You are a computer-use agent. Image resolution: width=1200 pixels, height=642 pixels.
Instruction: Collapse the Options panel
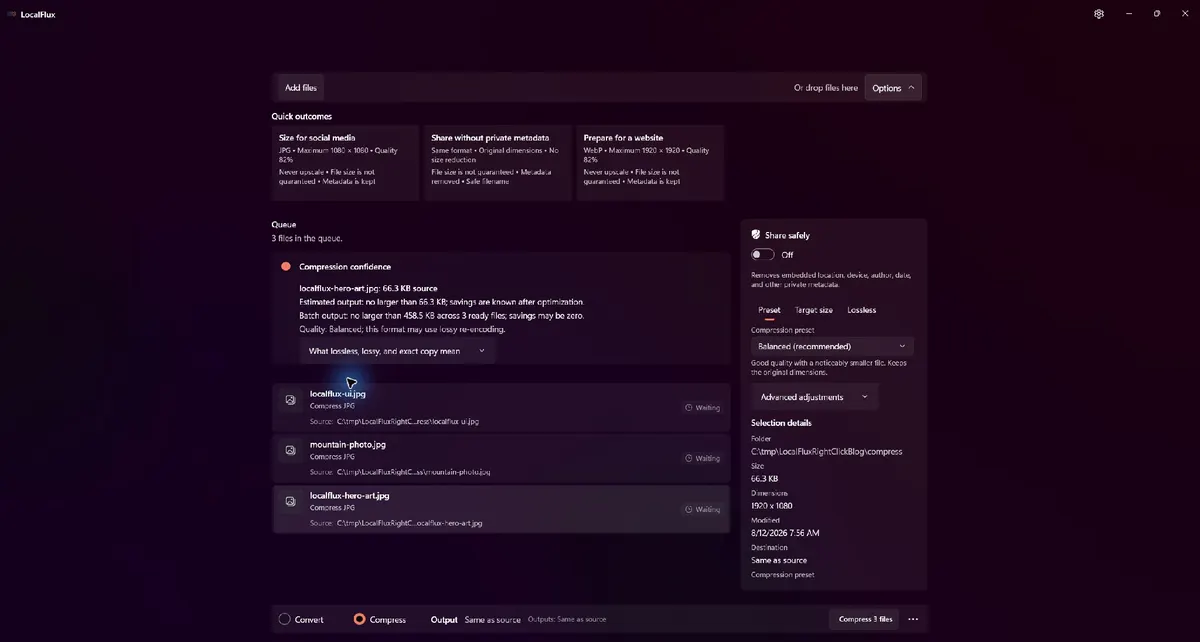893,88
